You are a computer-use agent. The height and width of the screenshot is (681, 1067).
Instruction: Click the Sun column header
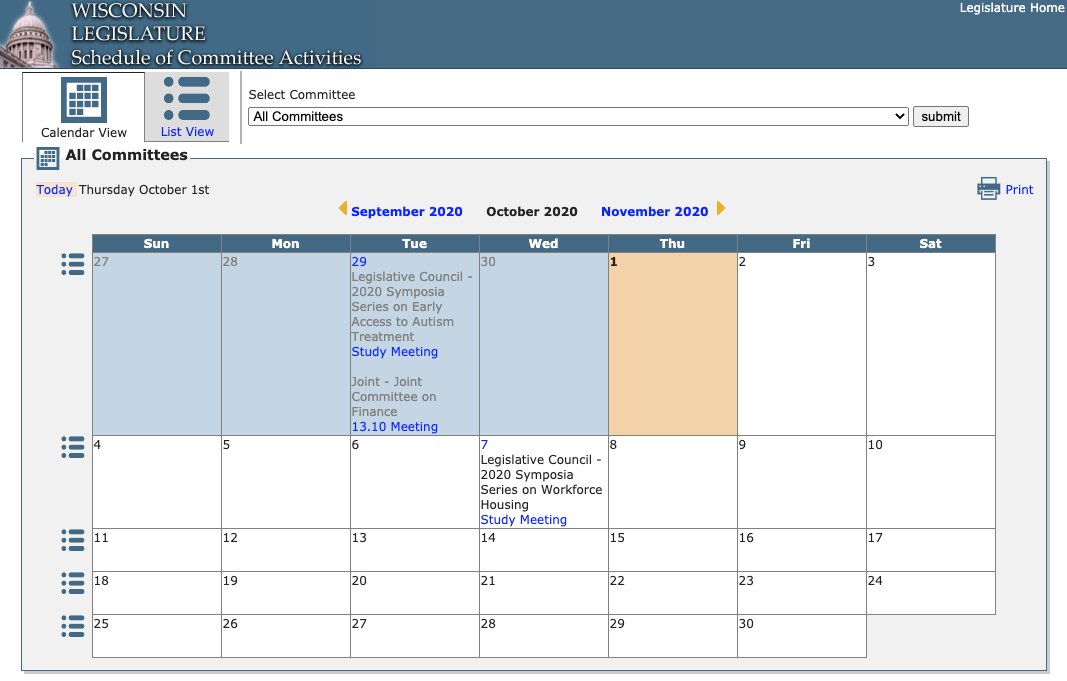pos(157,244)
